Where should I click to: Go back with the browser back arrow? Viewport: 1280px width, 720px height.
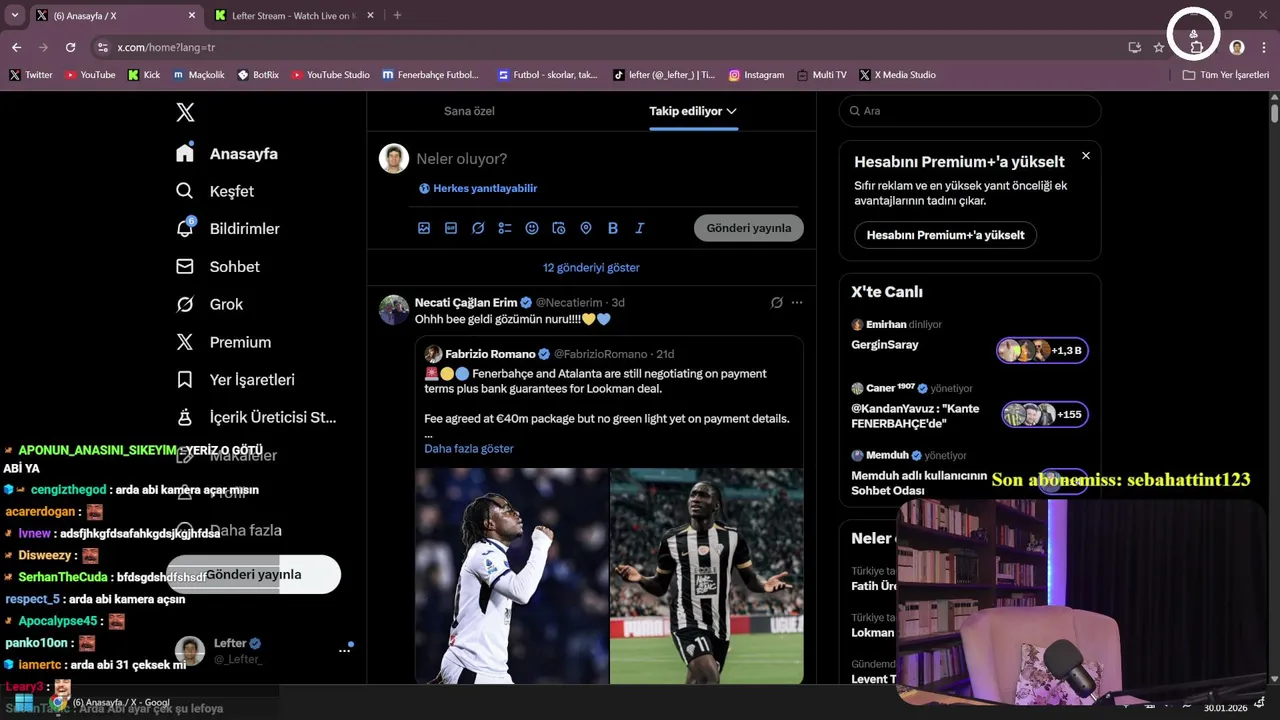pos(16,47)
